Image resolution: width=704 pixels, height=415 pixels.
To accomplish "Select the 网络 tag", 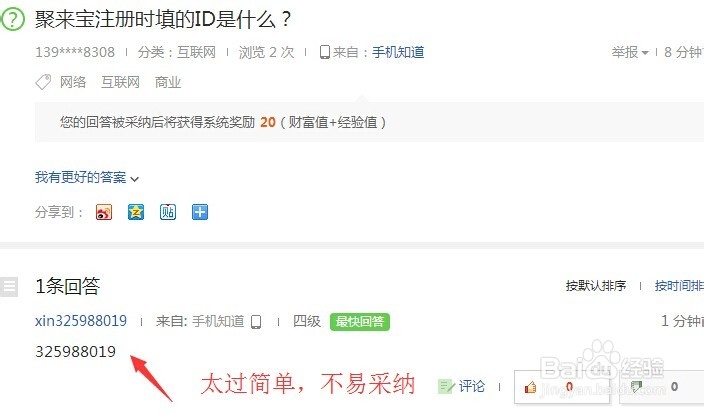I will click(73, 82).
